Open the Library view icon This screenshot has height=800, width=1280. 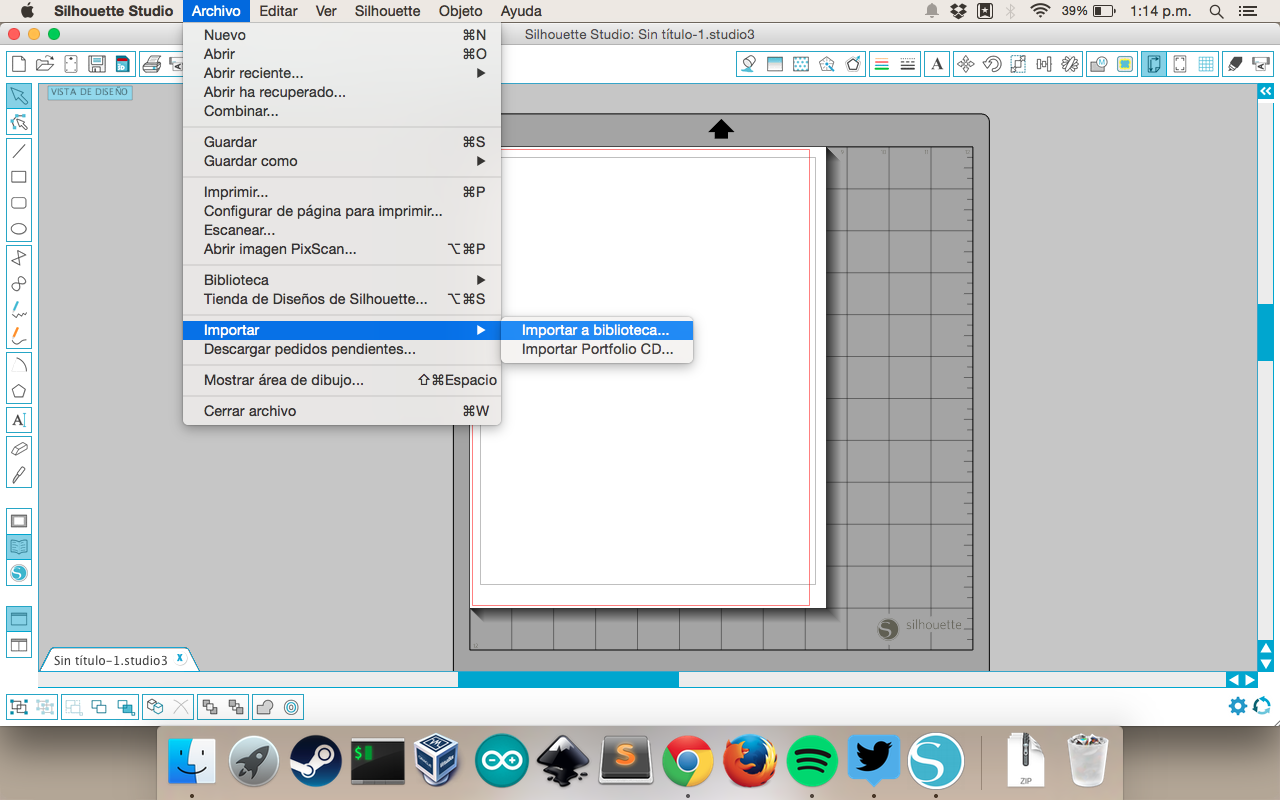click(18, 547)
